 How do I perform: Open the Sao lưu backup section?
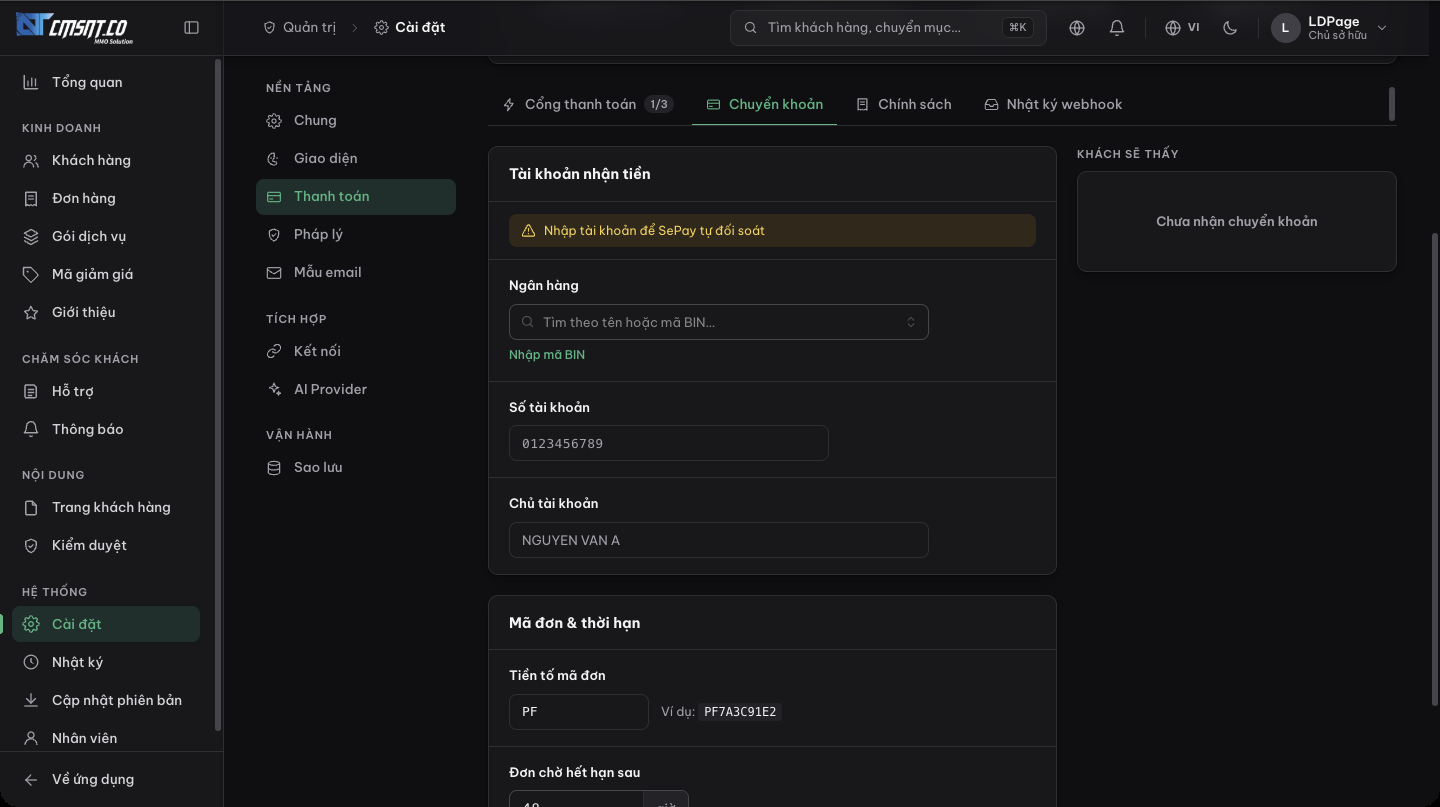(x=356, y=467)
